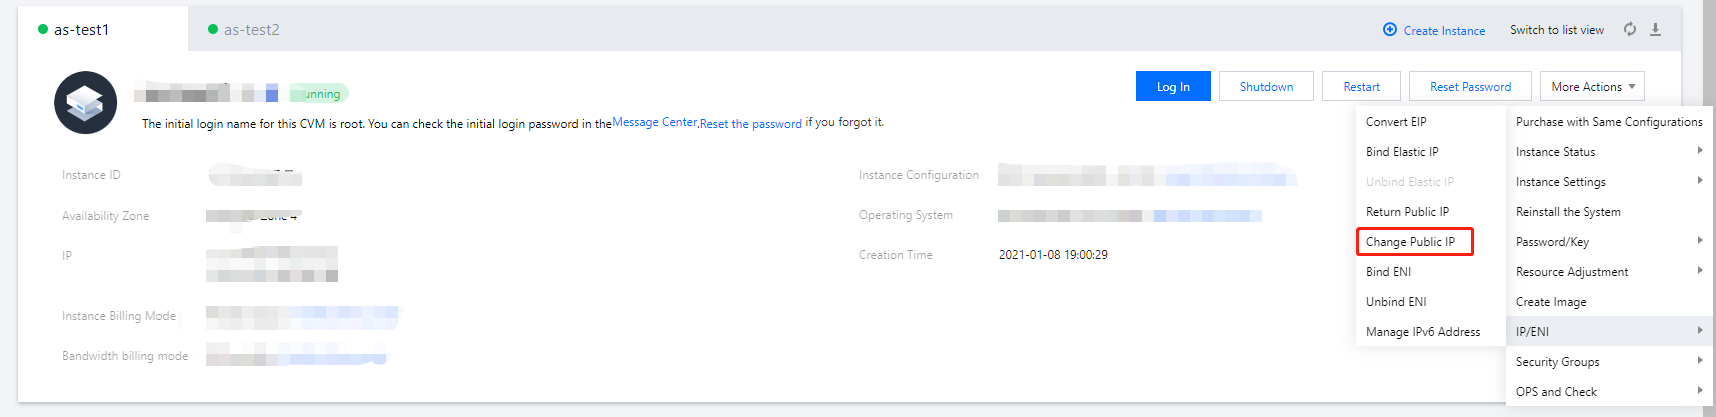Expand the Resource Adjustment submenu
This screenshot has width=1716, height=417.
tap(1608, 272)
